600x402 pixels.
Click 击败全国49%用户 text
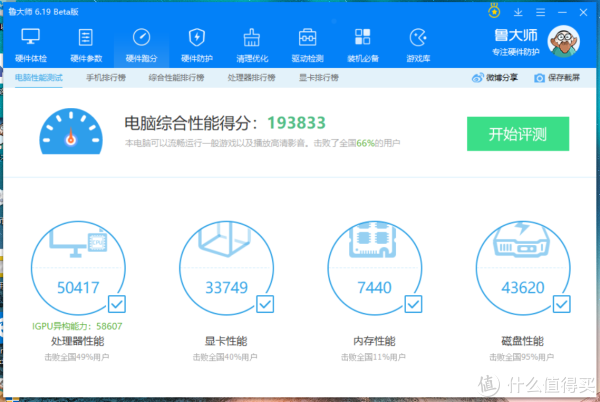[77, 357]
